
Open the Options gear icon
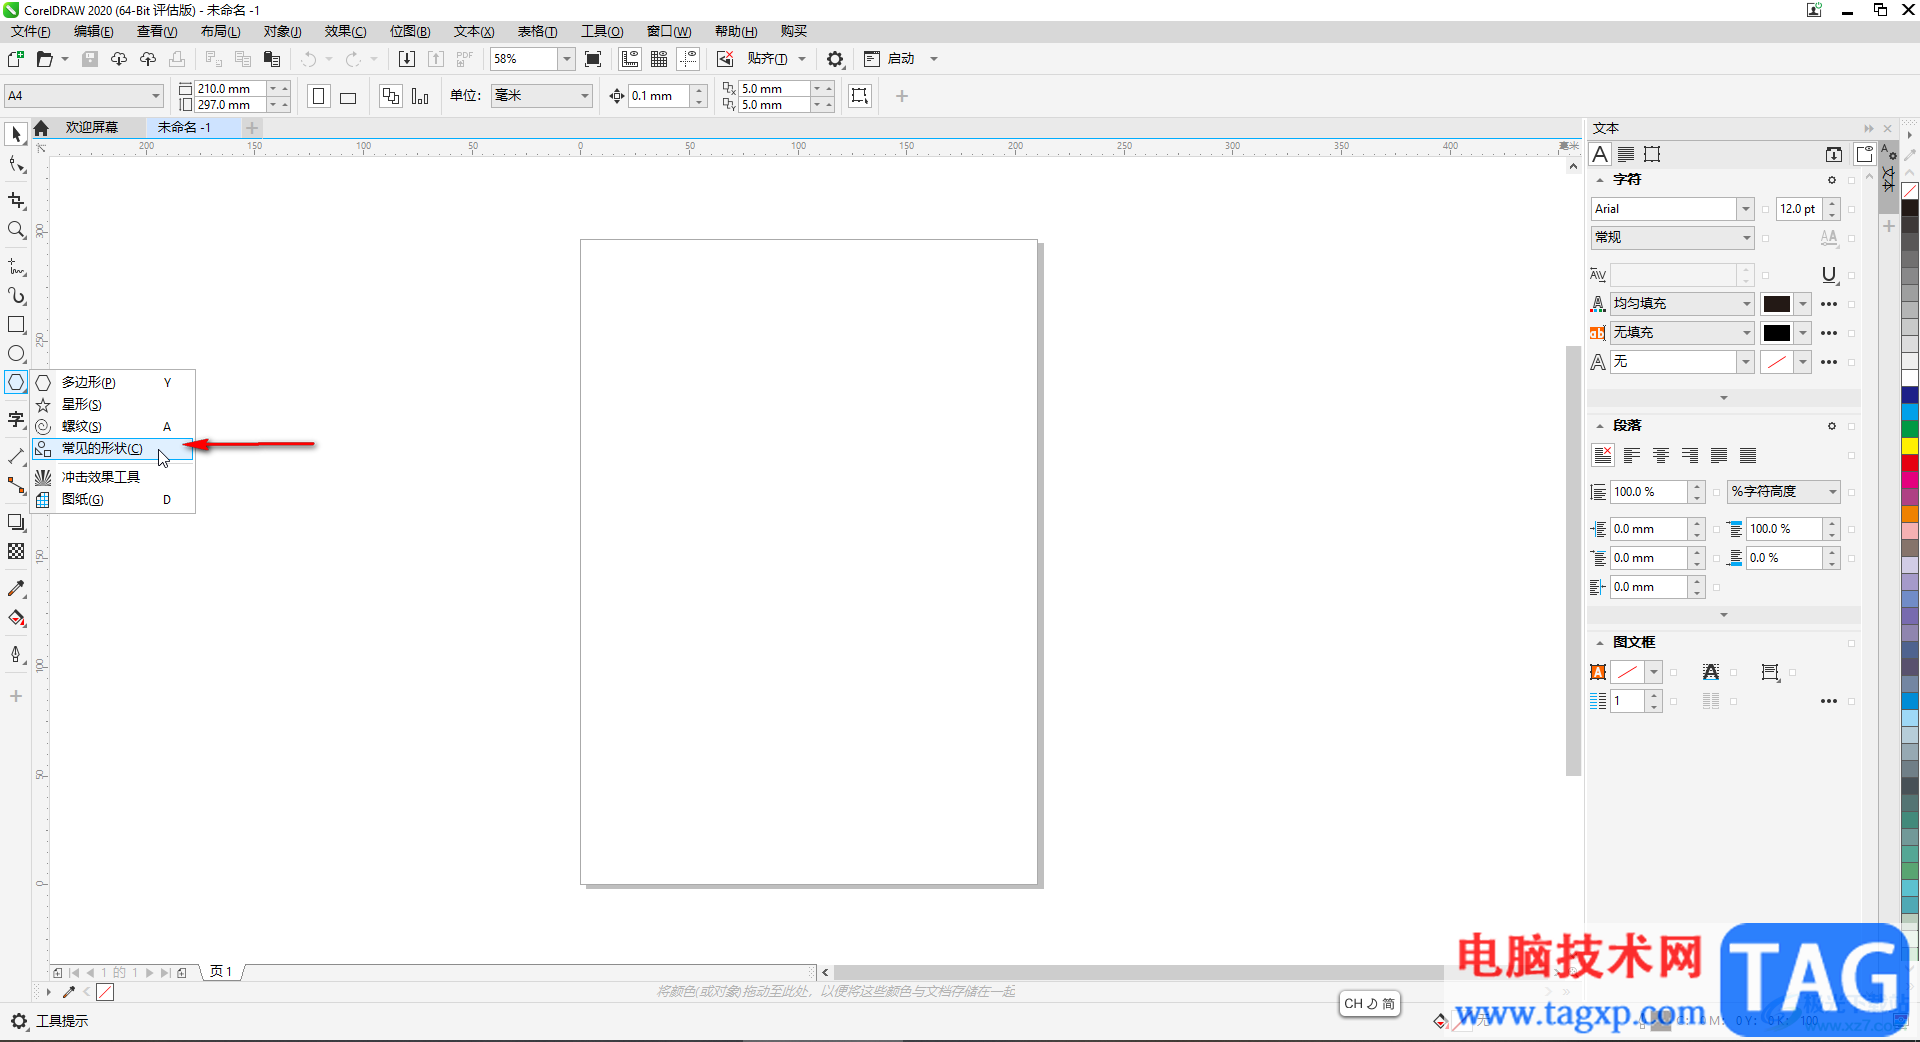pos(835,59)
